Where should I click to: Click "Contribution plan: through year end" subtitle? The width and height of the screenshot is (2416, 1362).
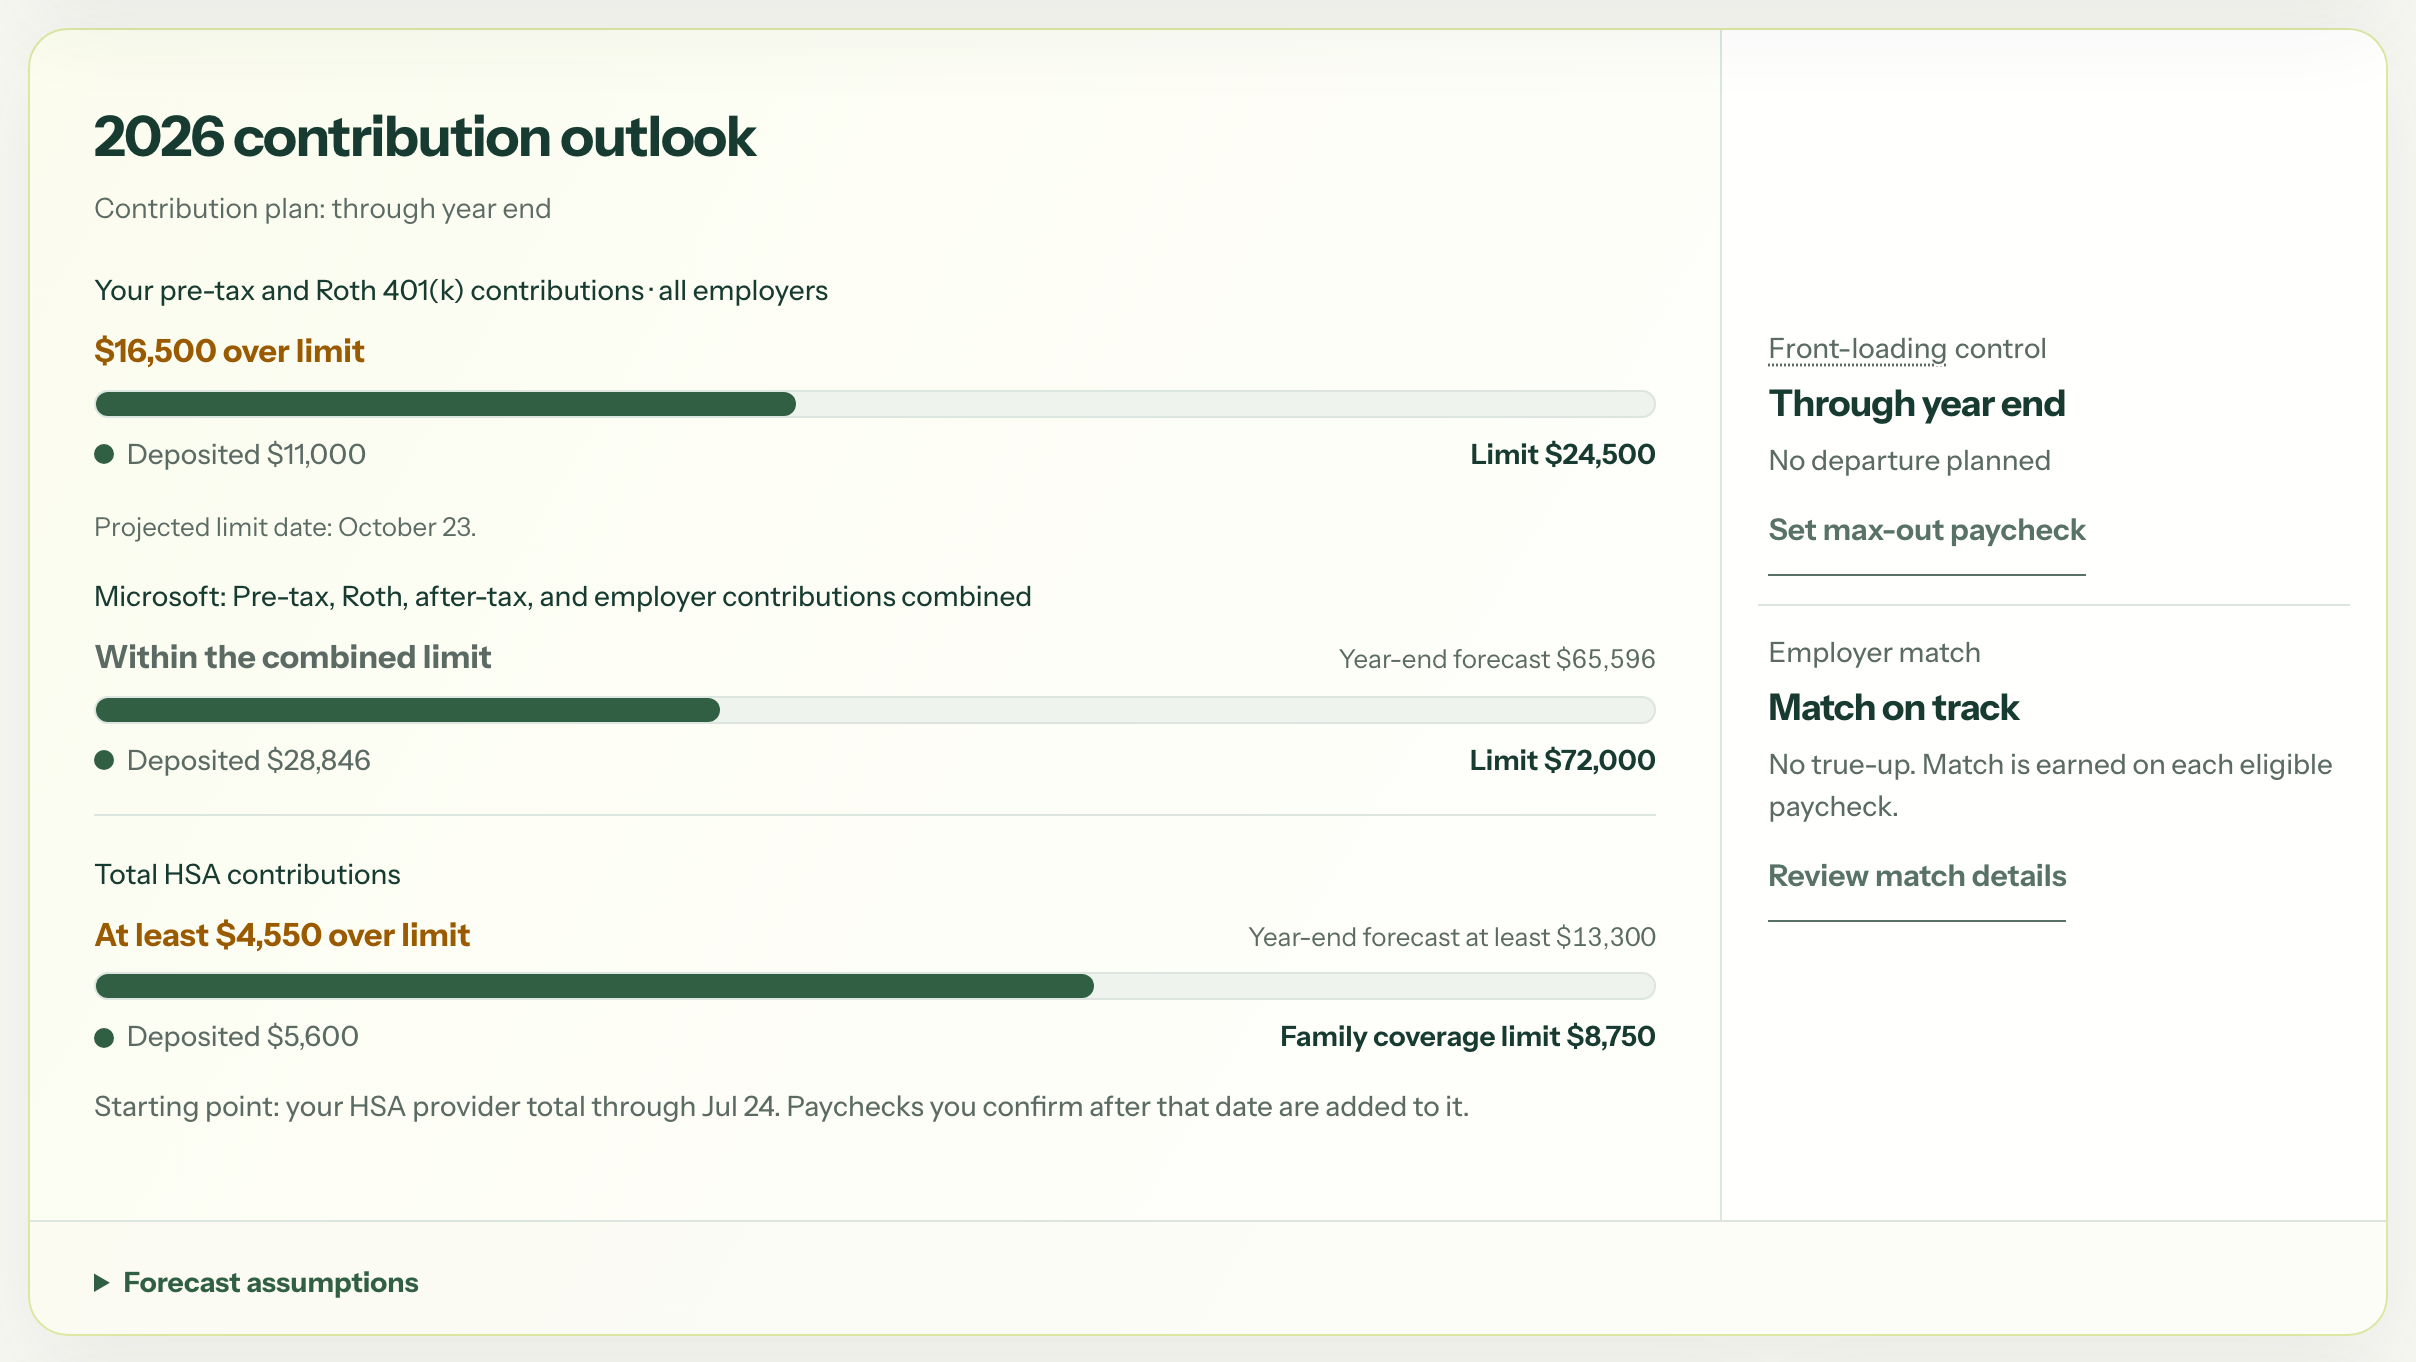tap(322, 209)
